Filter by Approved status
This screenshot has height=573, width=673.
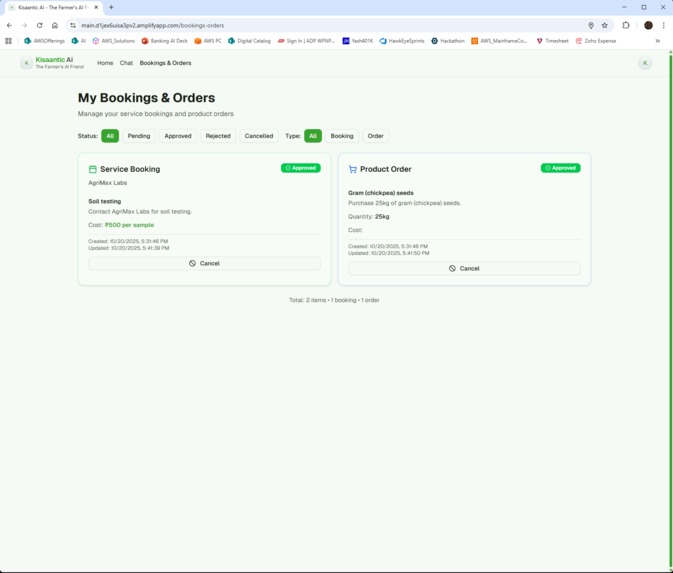(178, 136)
